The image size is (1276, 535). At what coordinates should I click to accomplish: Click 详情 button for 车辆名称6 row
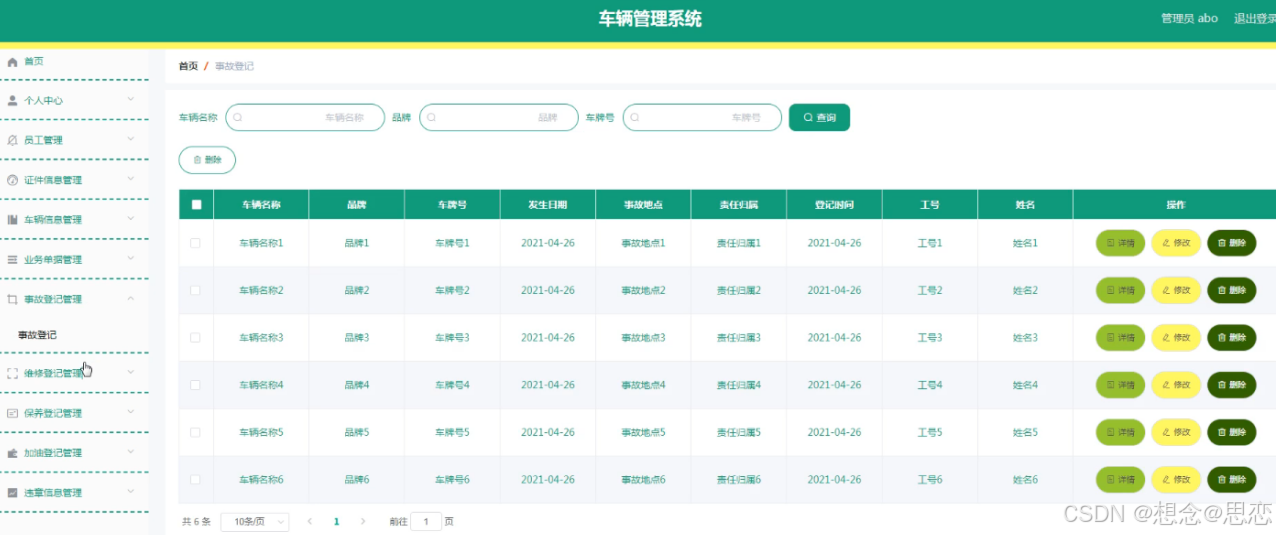[1120, 480]
